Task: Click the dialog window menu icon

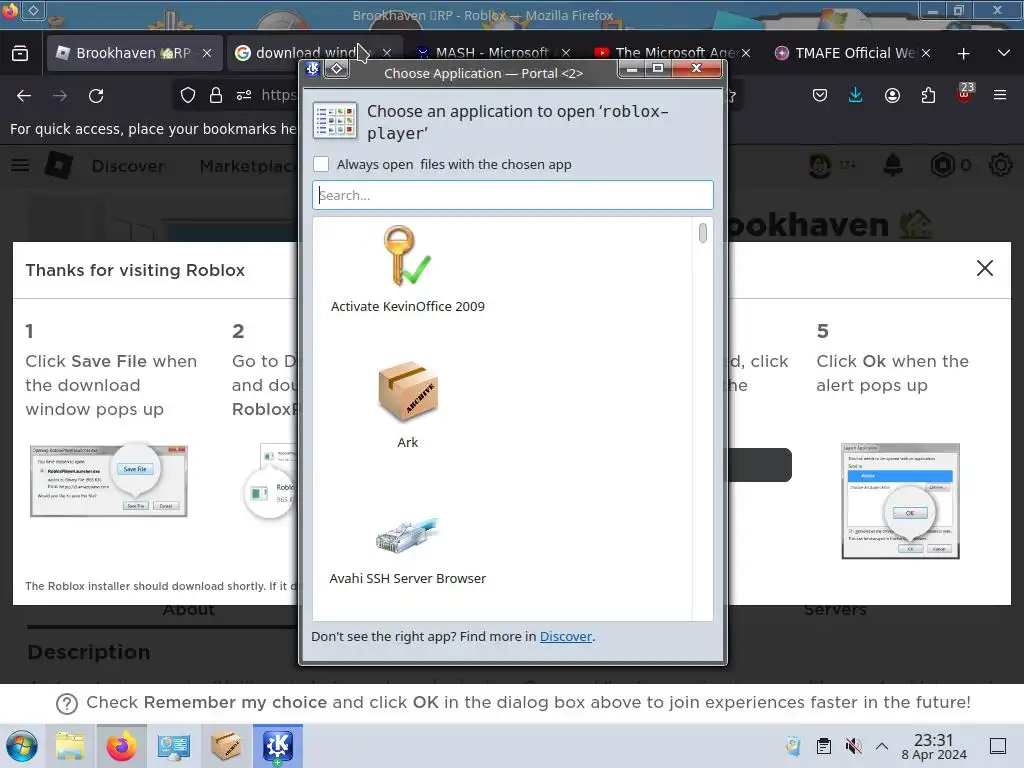Action: (313, 69)
